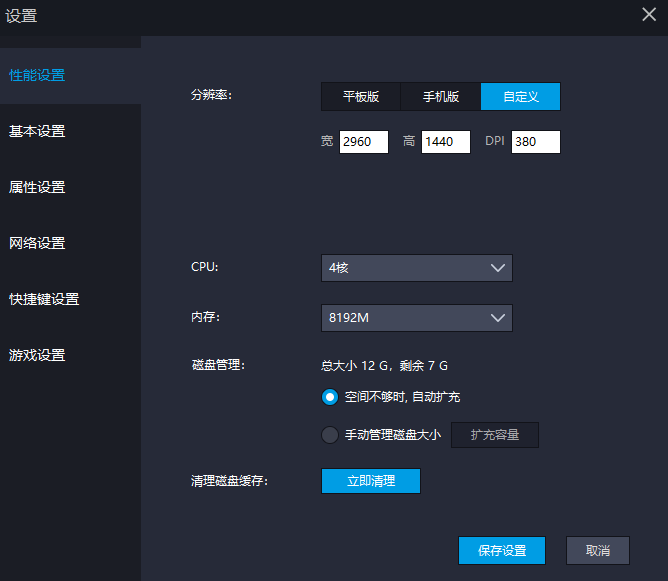Open the 内存 8192M dropdown
This screenshot has width=668, height=581.
coord(416,318)
